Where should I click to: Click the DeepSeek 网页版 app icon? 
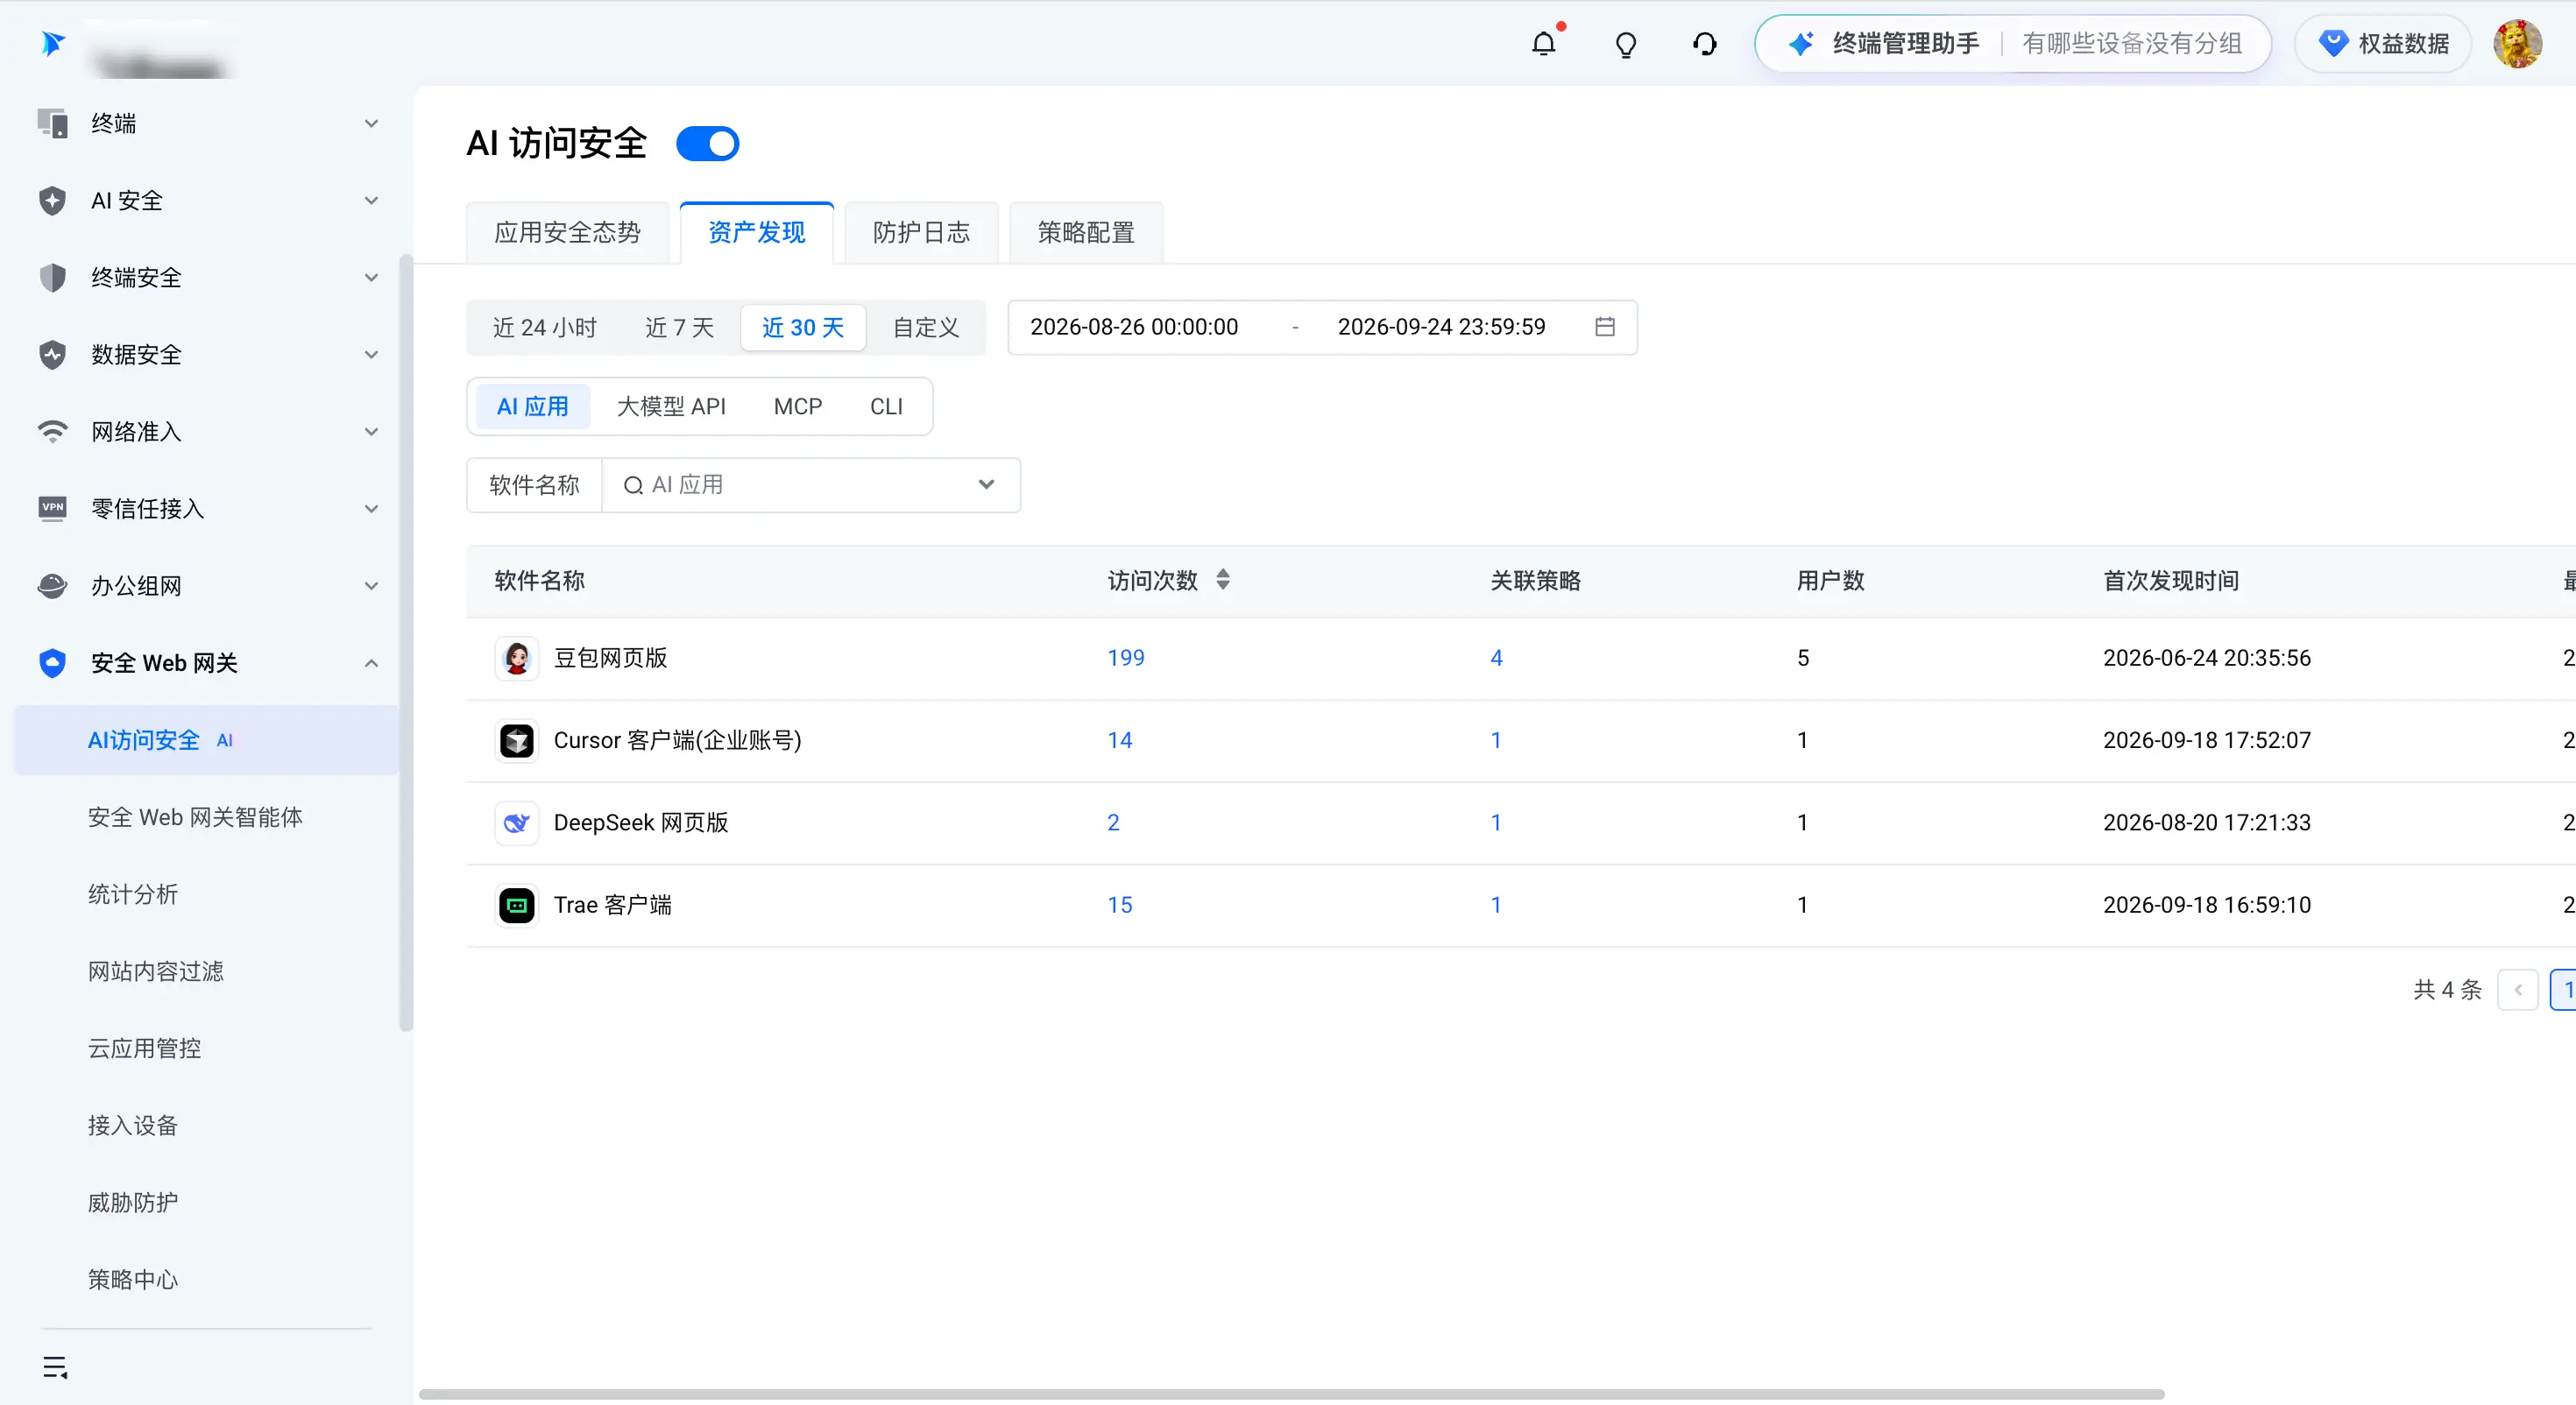(517, 823)
